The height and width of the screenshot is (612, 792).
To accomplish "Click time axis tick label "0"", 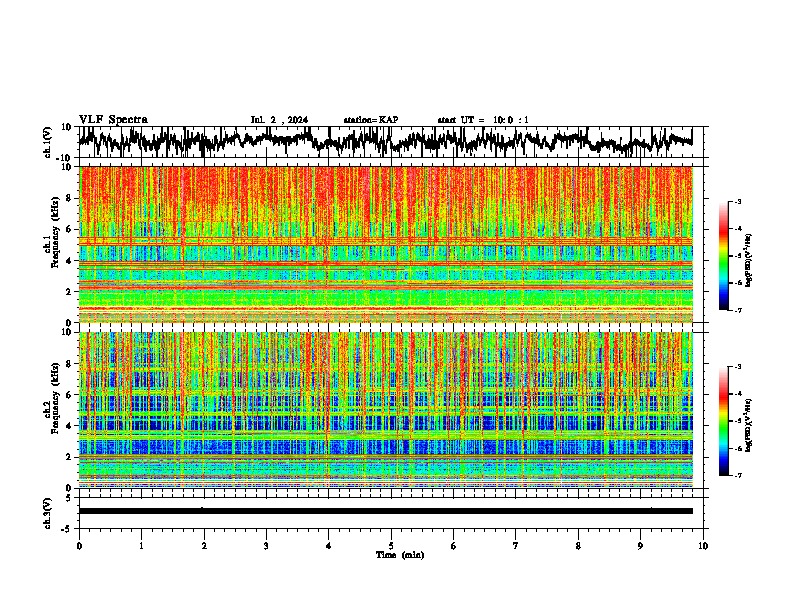I will click(x=79, y=546).
